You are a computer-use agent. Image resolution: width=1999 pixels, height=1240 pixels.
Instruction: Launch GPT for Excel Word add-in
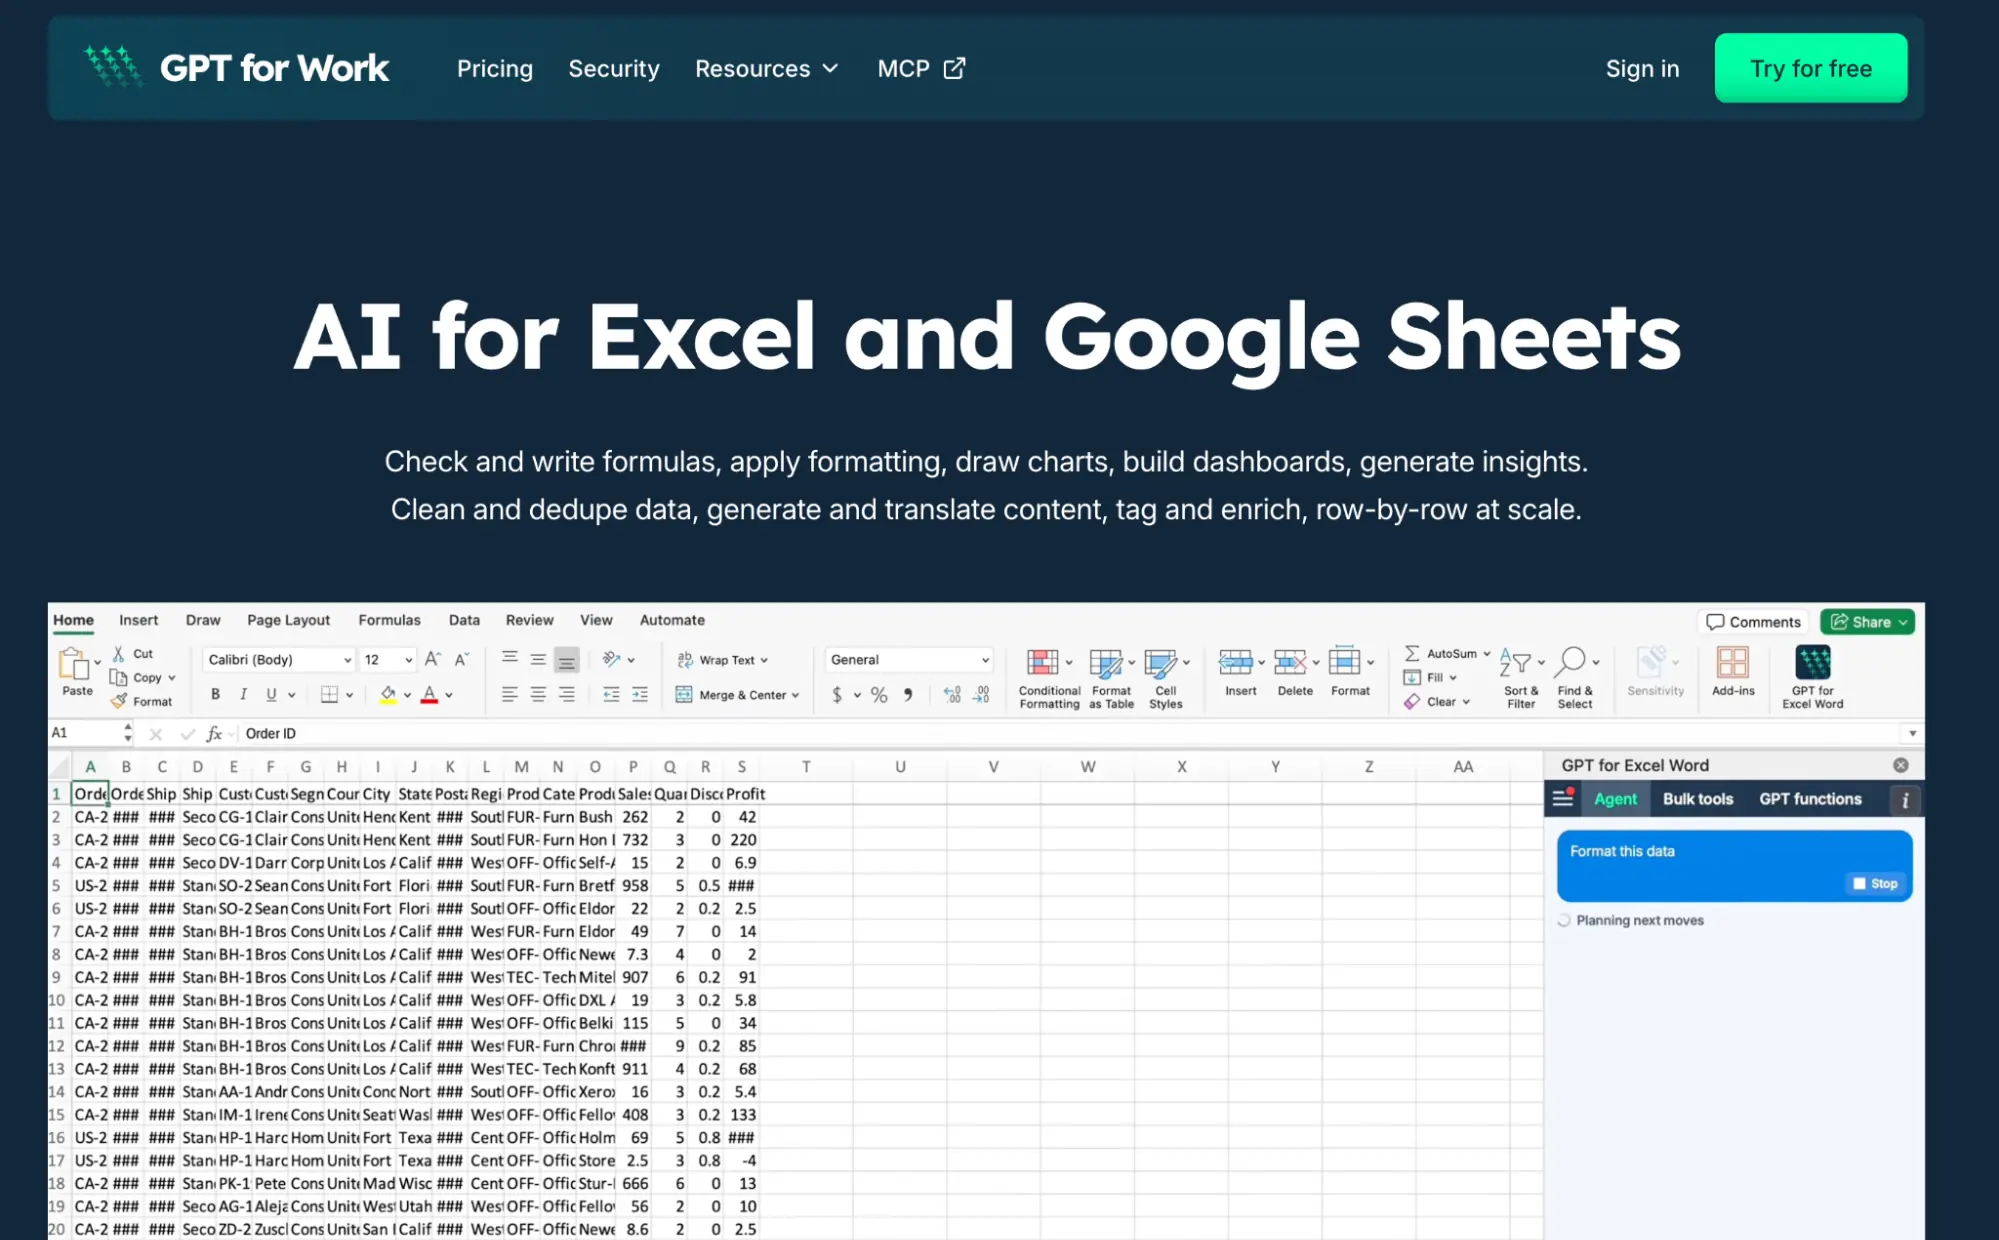pyautogui.click(x=1812, y=678)
